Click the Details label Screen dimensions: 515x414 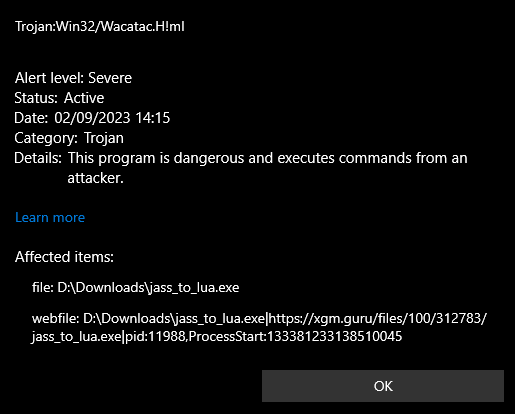click(38, 158)
